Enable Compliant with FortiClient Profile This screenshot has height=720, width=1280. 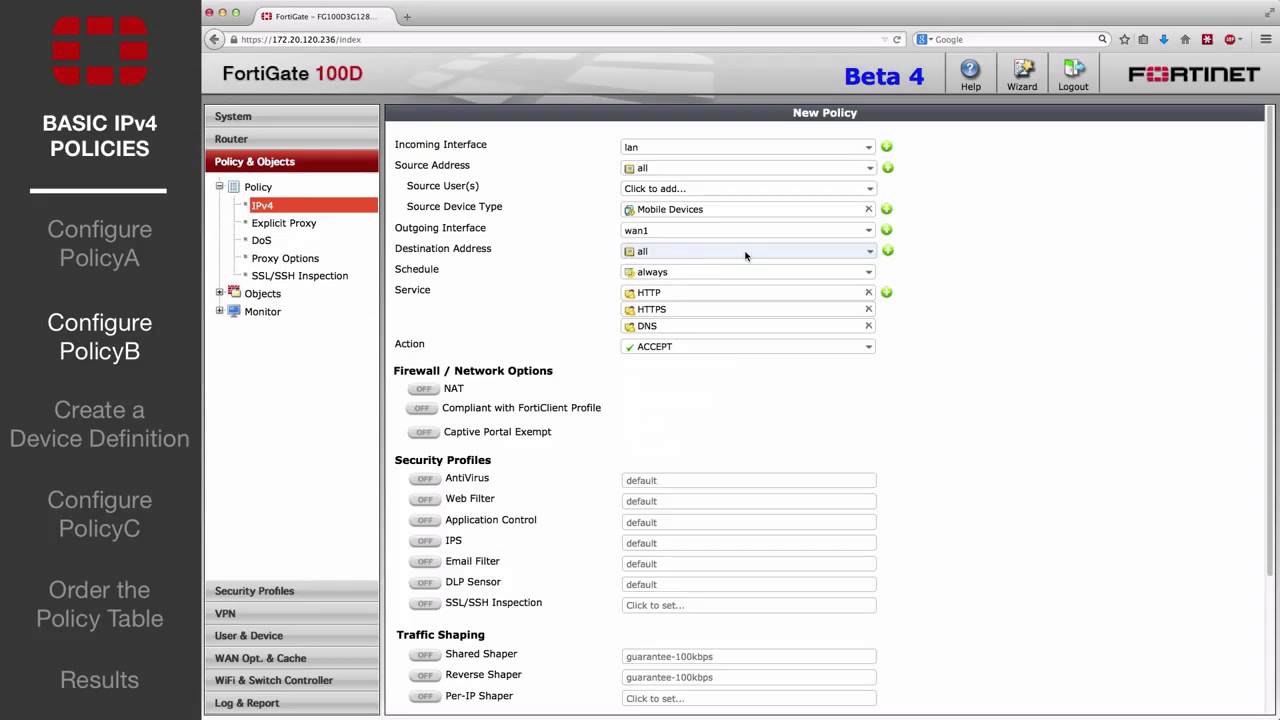421,409
